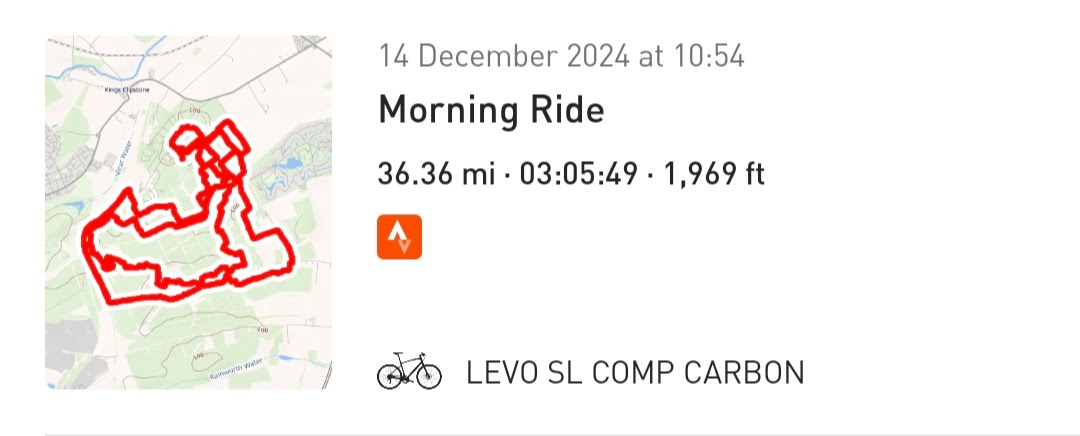Click the route's south-eastern corner on map

click(286, 268)
